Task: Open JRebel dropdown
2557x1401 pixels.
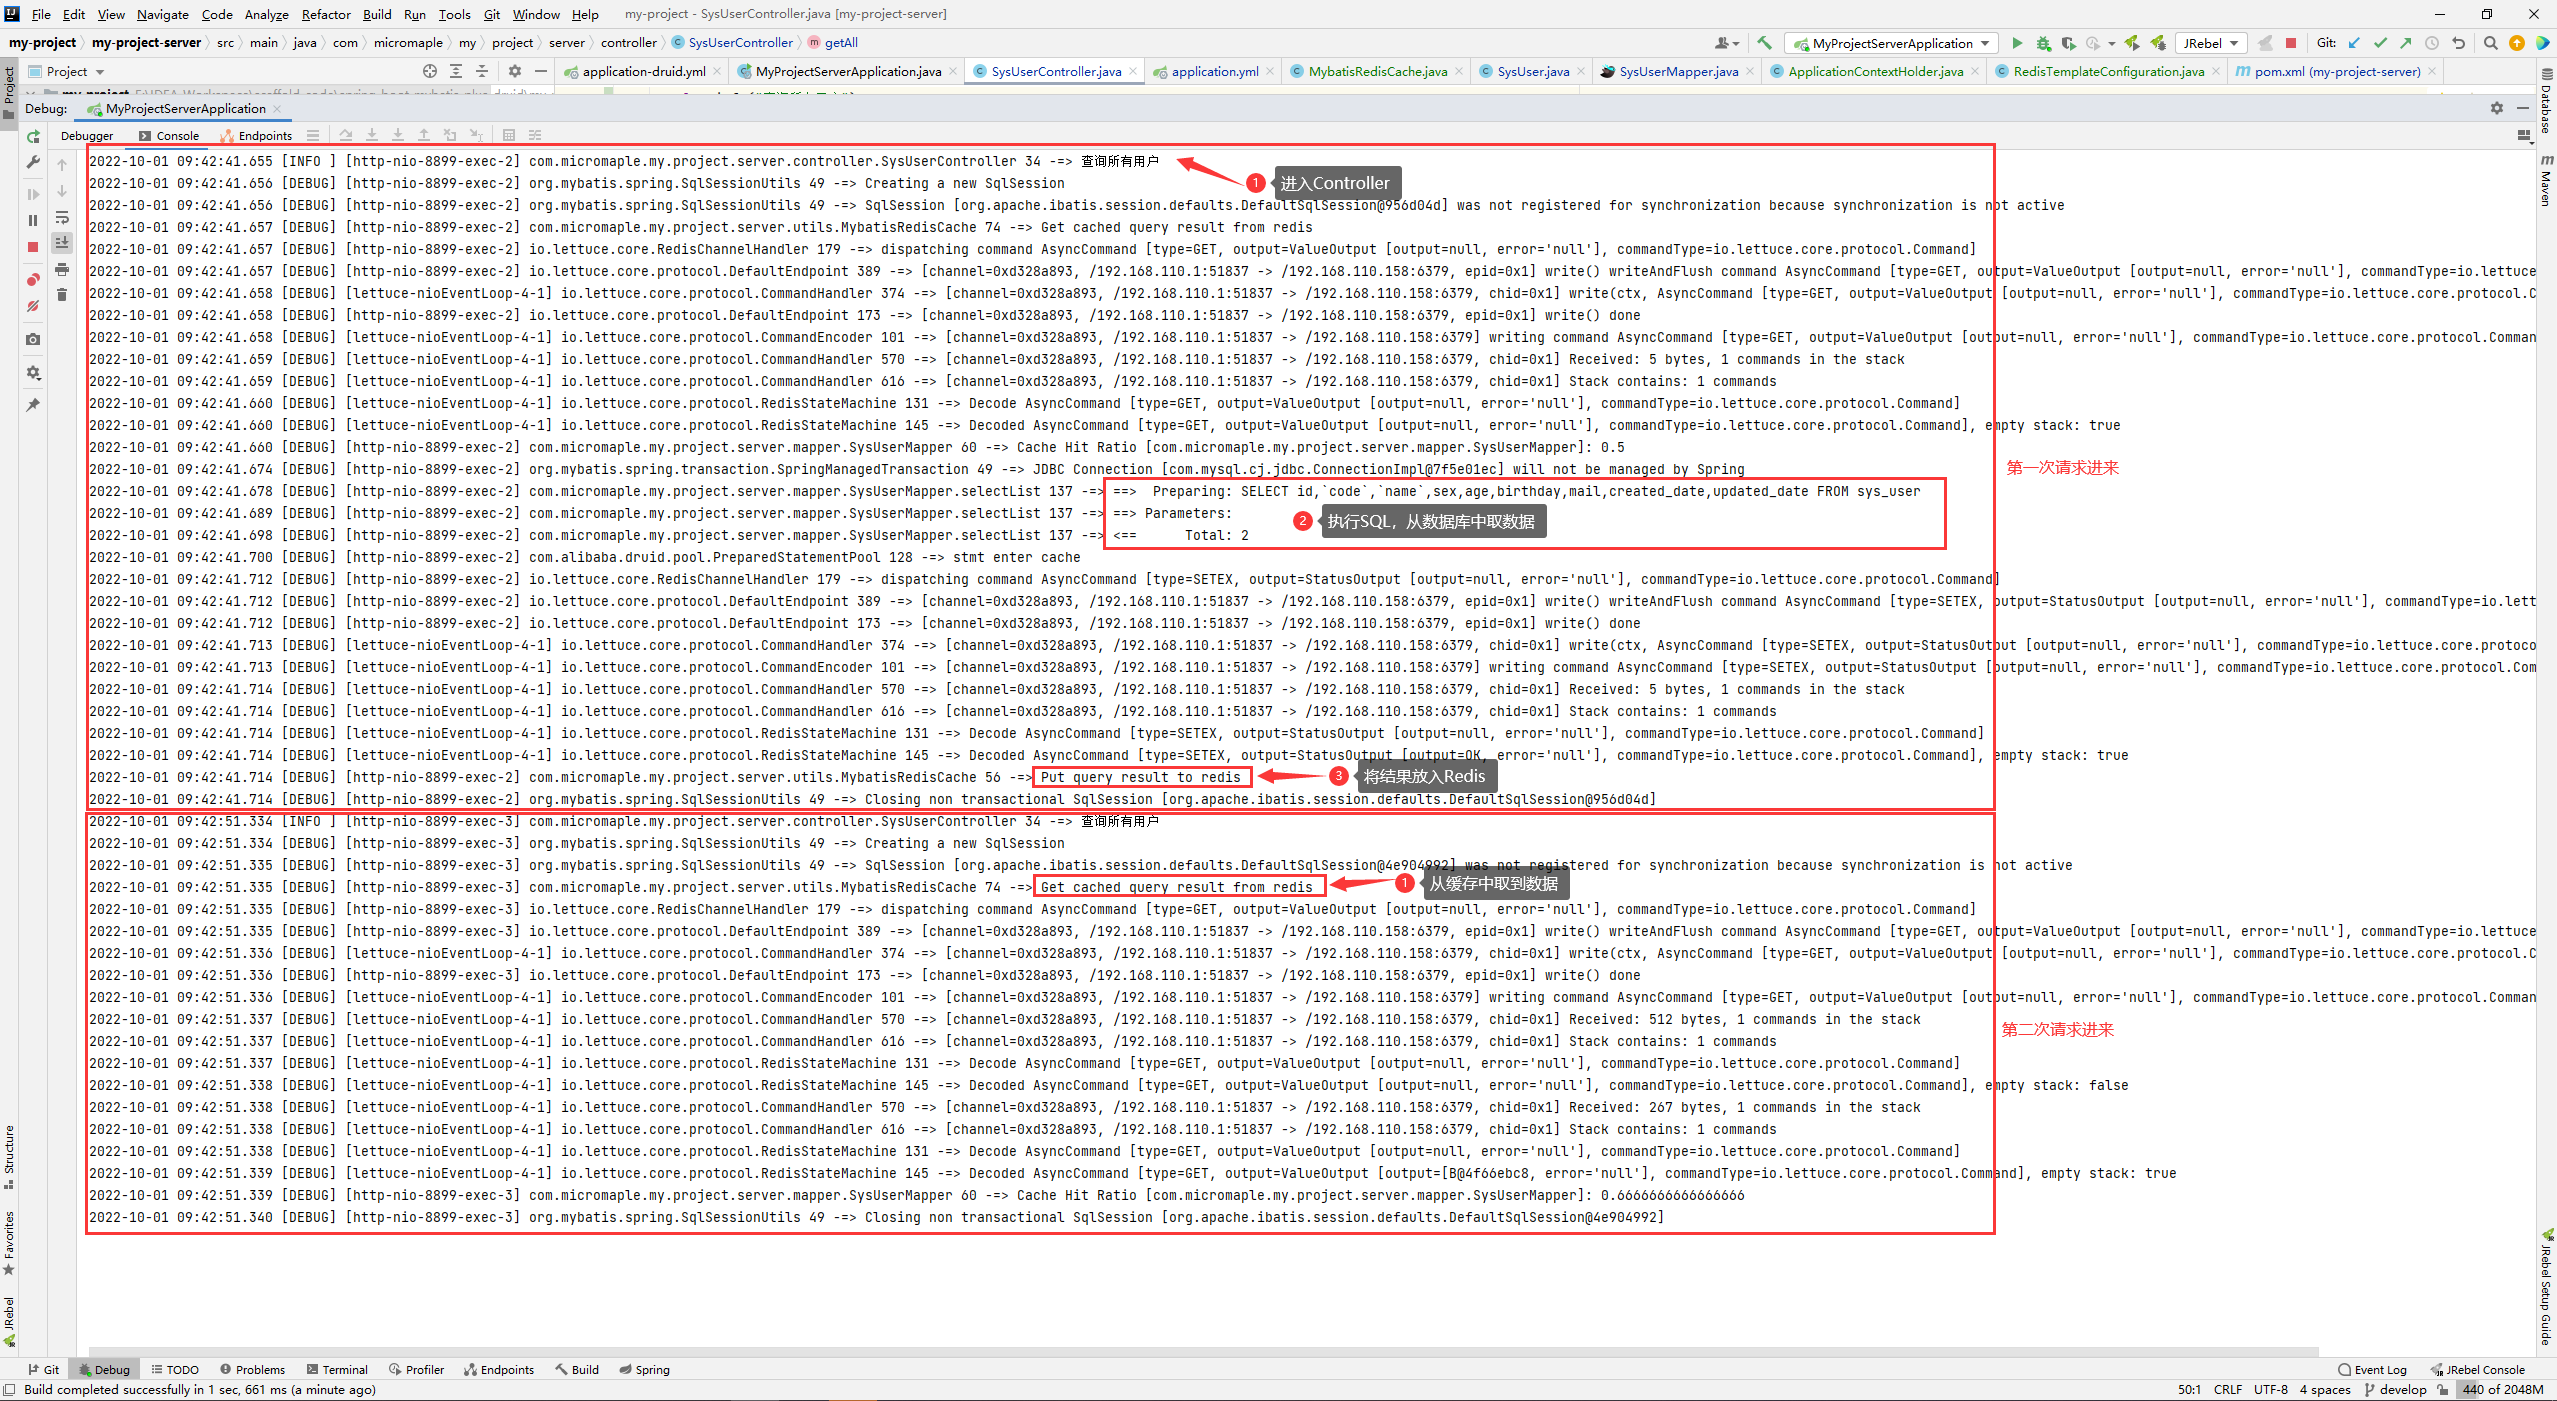Action: tap(2210, 43)
